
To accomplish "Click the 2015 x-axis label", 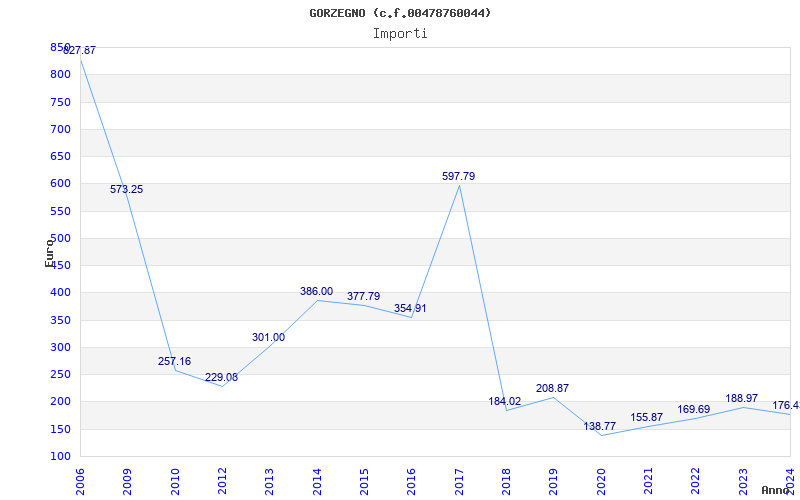I will tap(364, 482).
